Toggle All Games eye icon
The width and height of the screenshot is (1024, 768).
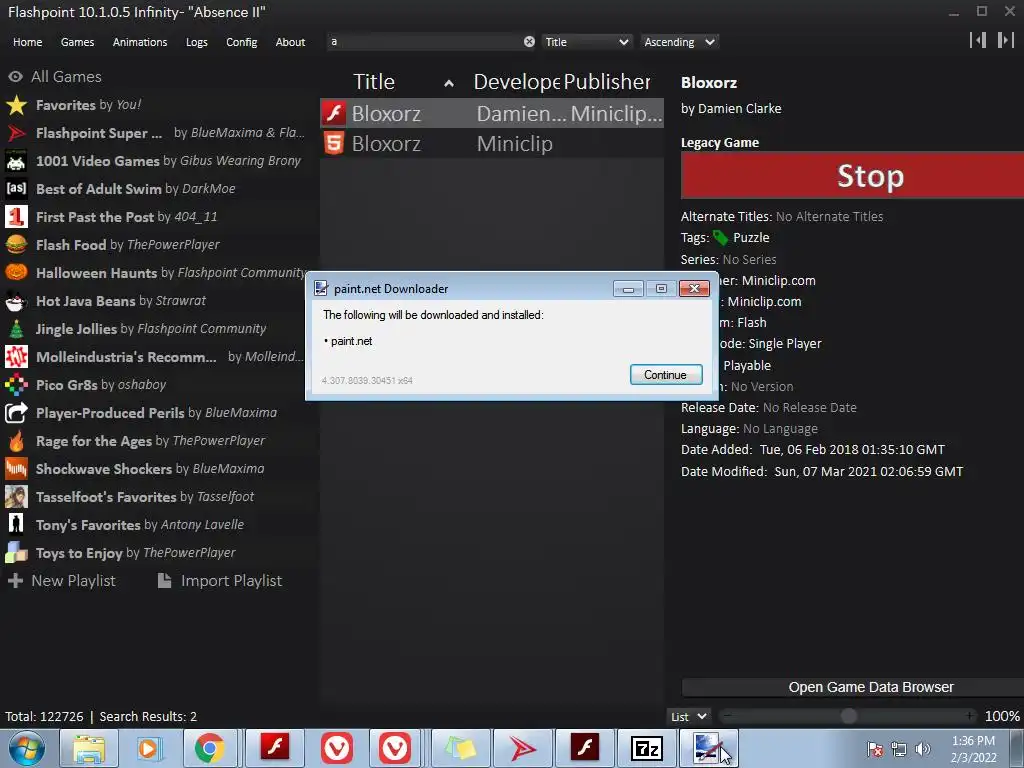[15, 77]
